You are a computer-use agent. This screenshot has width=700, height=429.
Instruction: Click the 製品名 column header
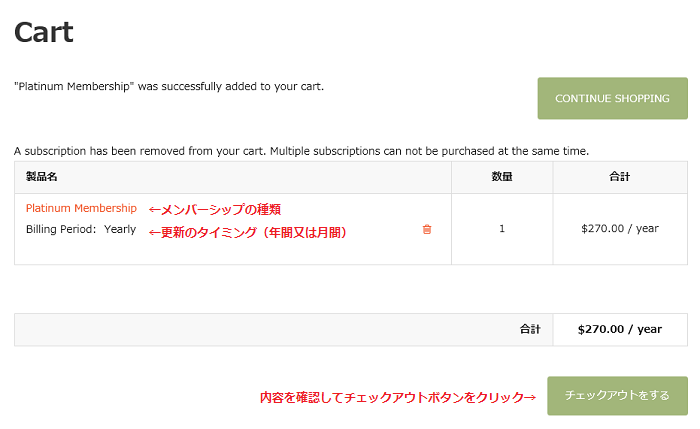pos(42,177)
